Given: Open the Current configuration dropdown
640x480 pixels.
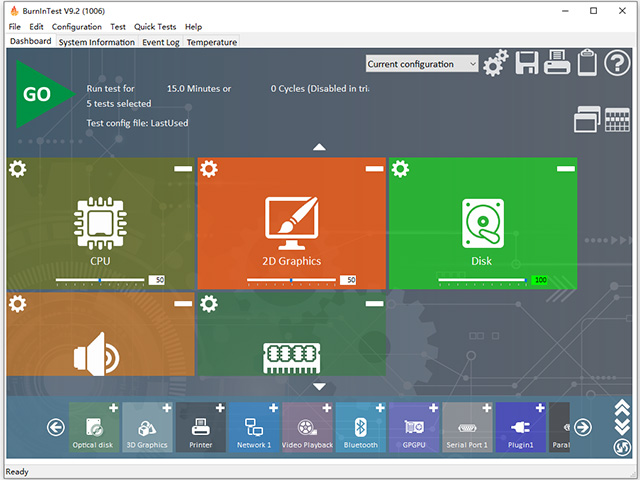Looking at the screenshot, I should pos(422,64).
